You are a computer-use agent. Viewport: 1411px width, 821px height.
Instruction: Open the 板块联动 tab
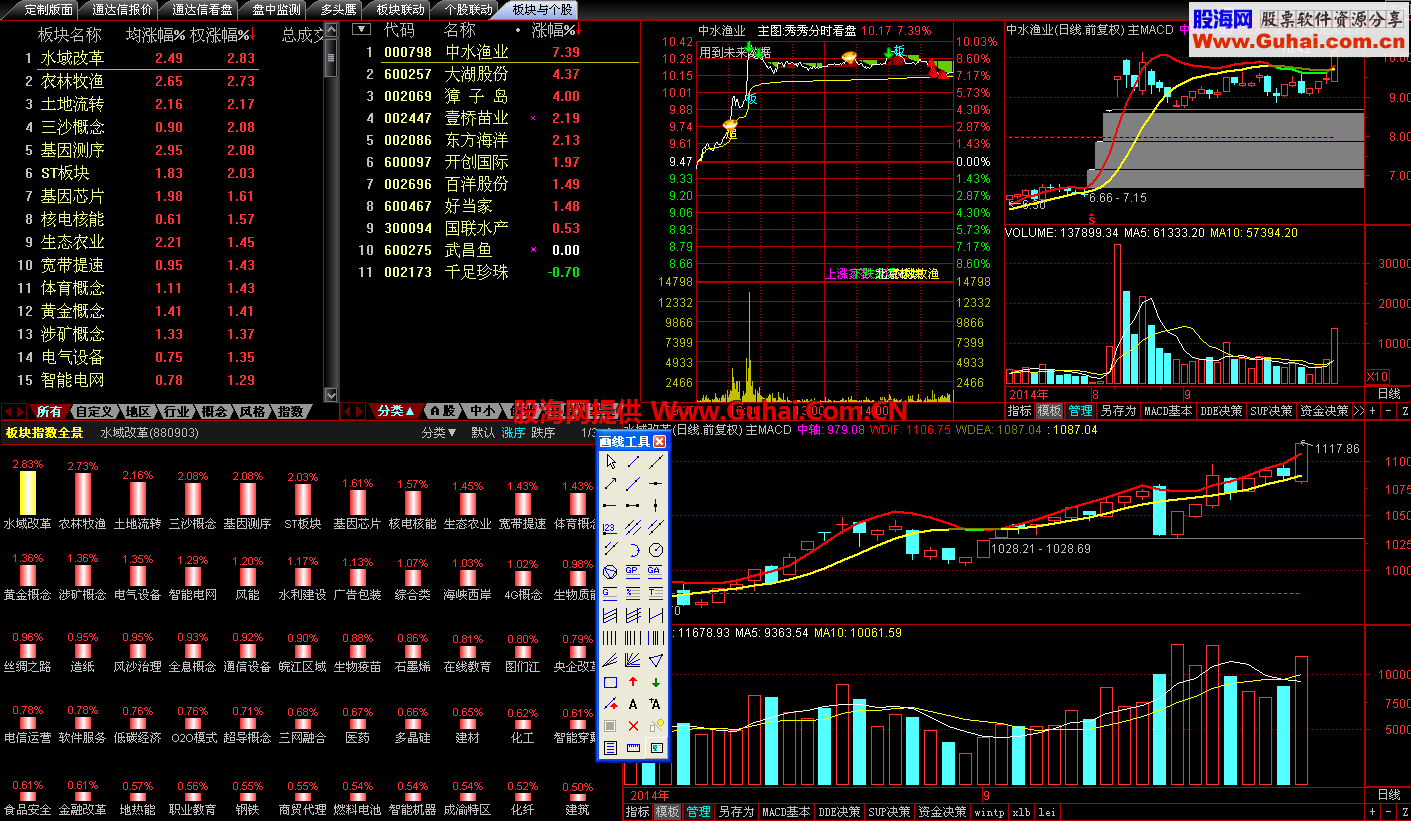[x=400, y=9]
